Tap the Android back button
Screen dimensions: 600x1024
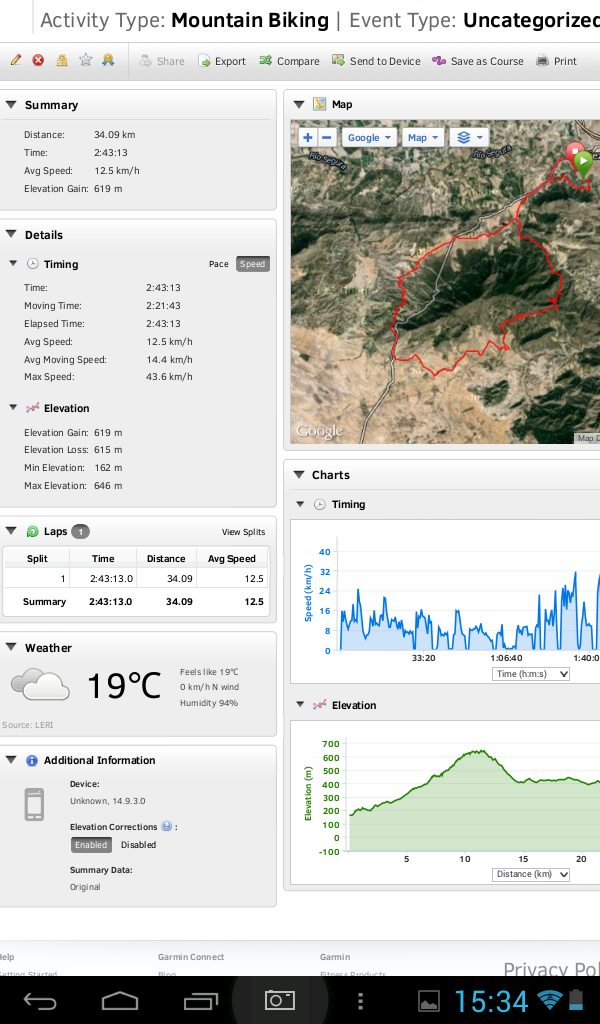click(x=40, y=1000)
